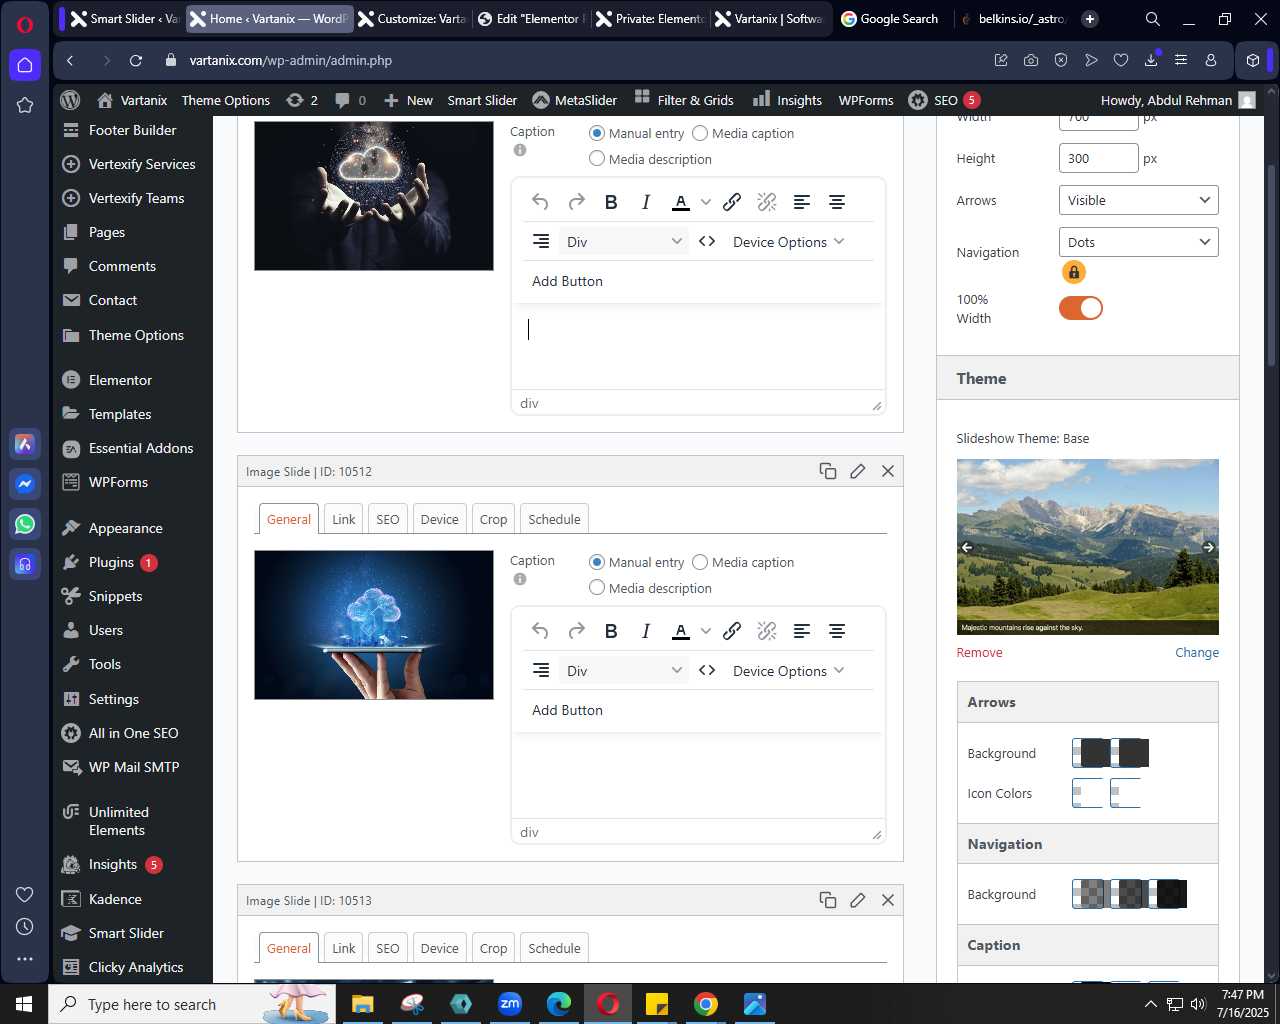The image size is (1280, 1024).
Task: Open Opera sidebar WhatsApp icon
Action: 25,523
